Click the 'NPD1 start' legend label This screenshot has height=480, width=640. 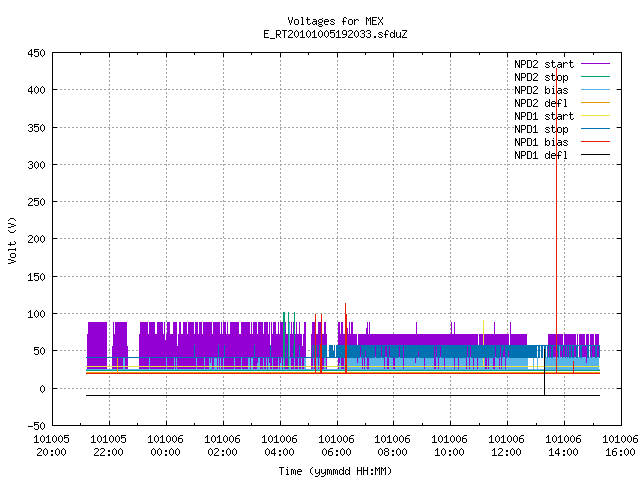click(x=544, y=116)
